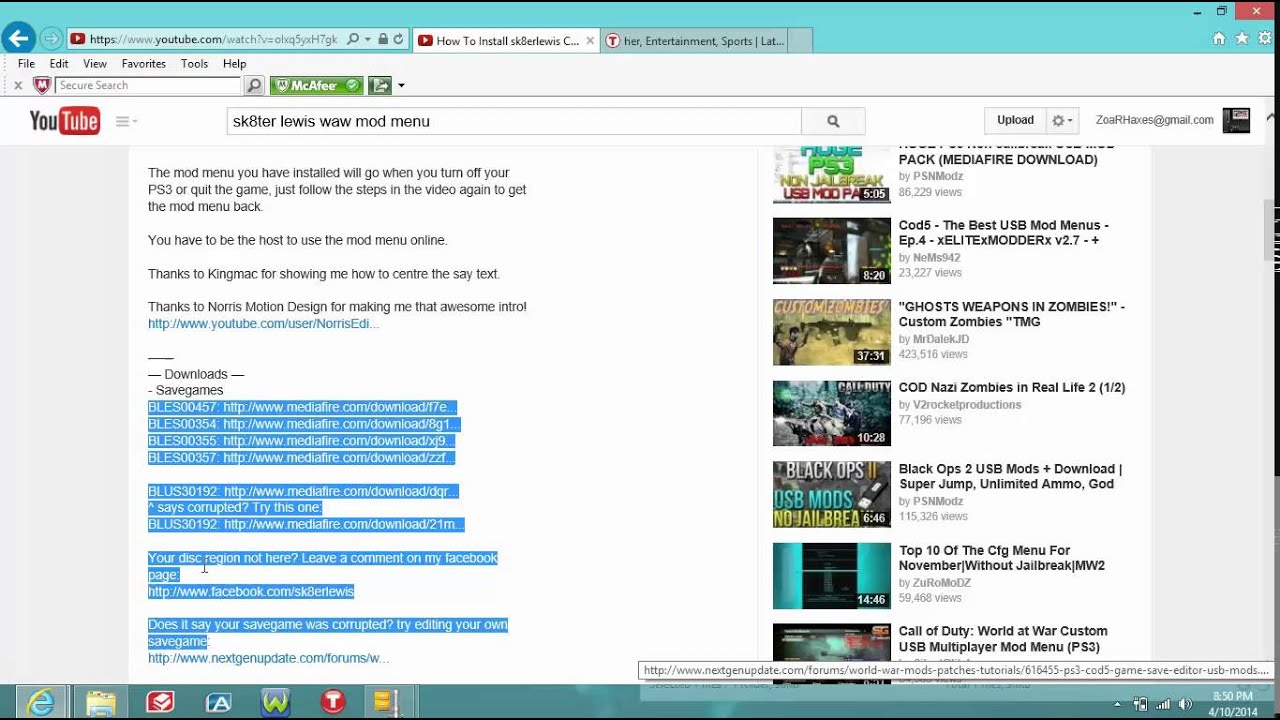Close the 'How To Install sk8erlewis' tab
Image resolution: width=1280 pixels, height=720 pixels.
pos(589,41)
